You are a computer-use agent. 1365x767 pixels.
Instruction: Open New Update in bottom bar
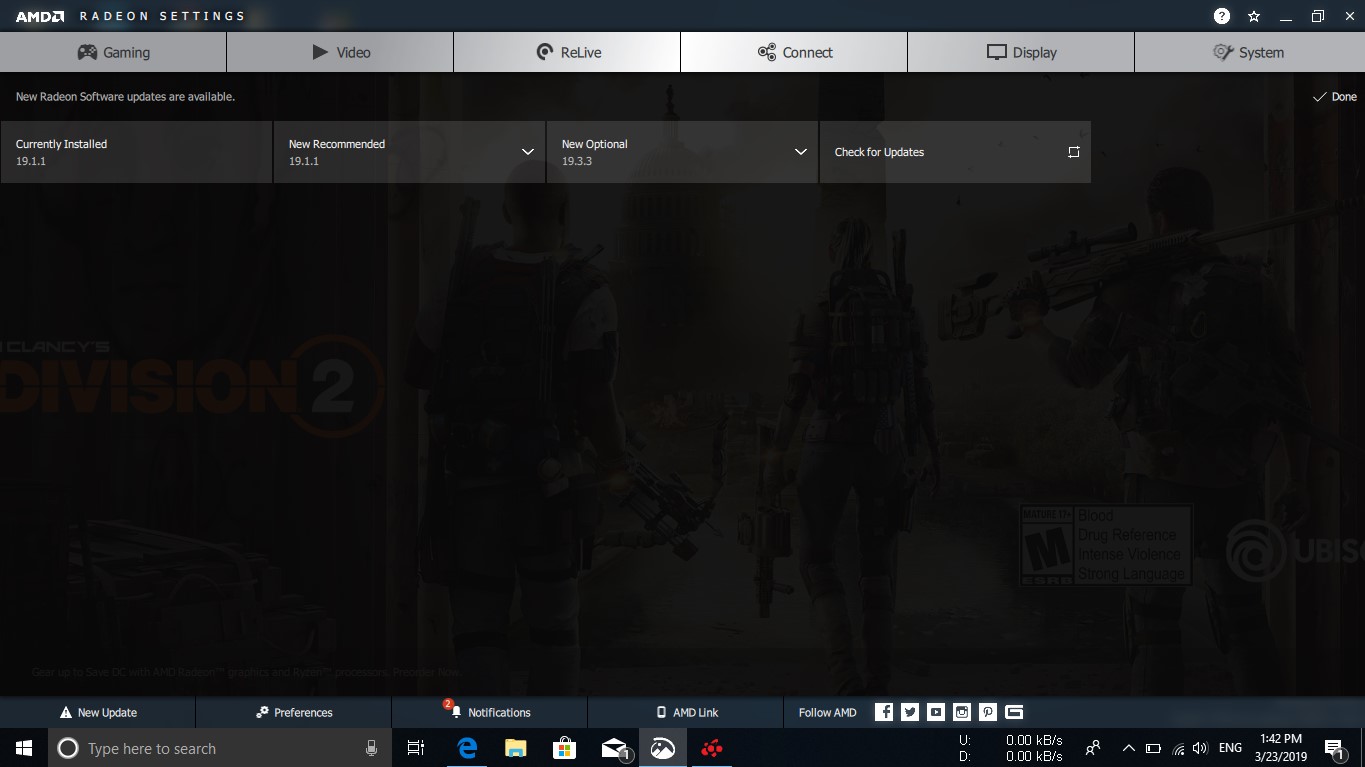coord(98,712)
